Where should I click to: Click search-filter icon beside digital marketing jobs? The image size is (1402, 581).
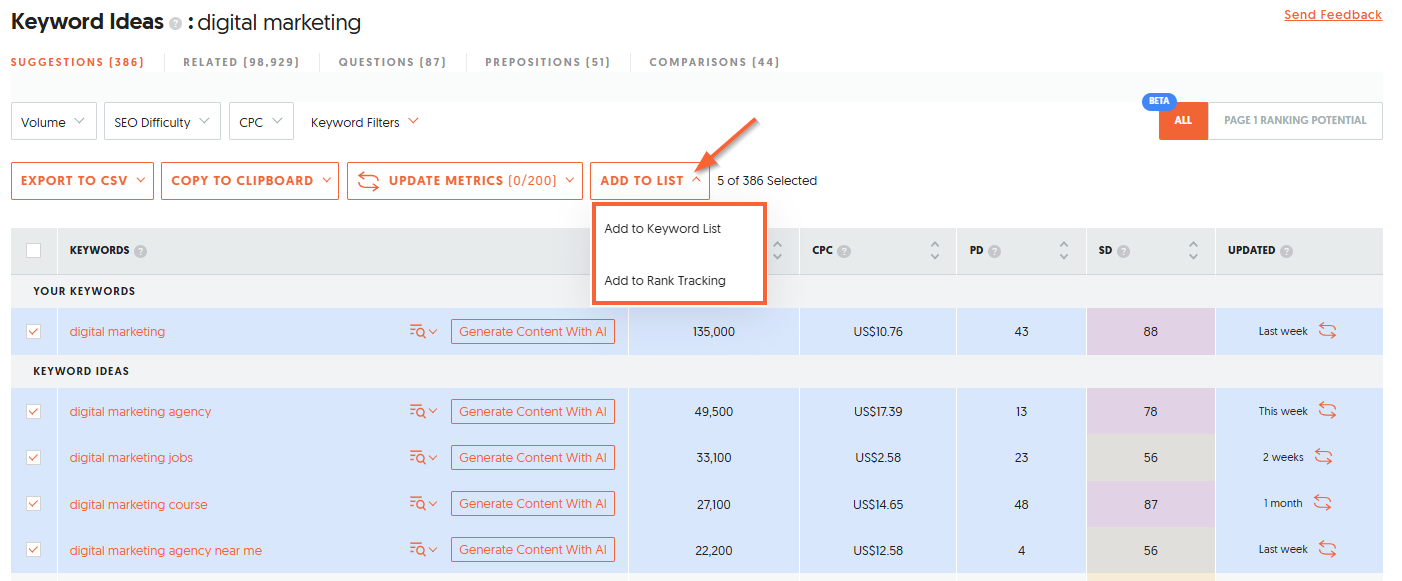423,458
